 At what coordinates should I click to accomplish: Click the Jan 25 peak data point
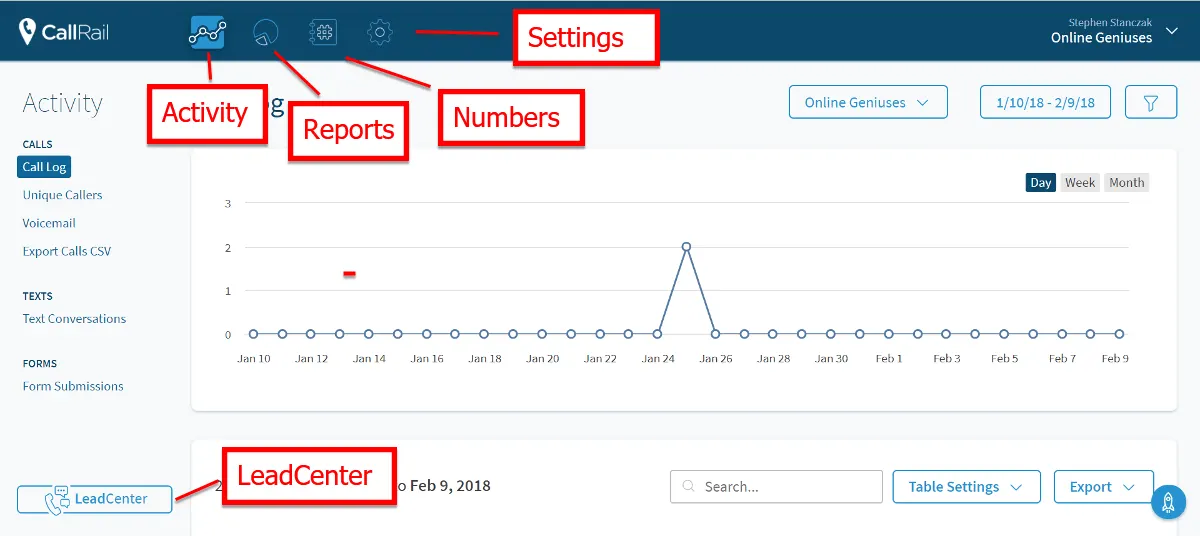[686, 246]
